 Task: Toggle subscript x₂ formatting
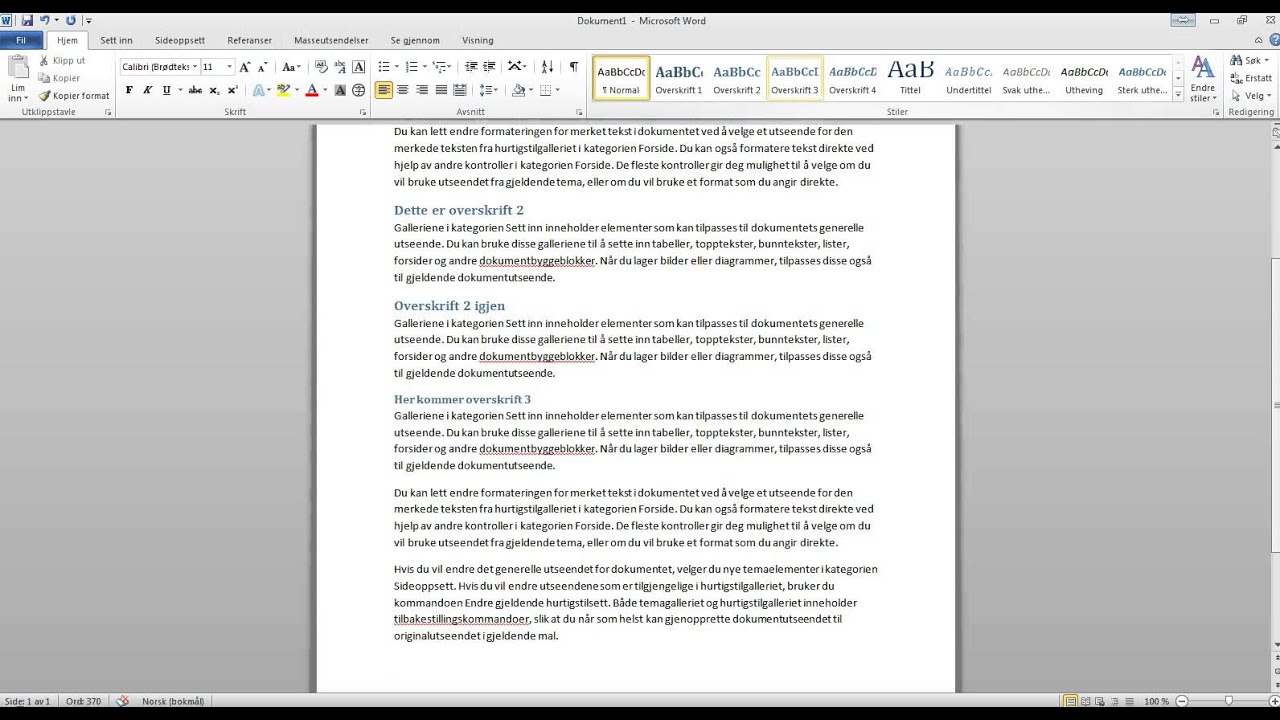214,90
